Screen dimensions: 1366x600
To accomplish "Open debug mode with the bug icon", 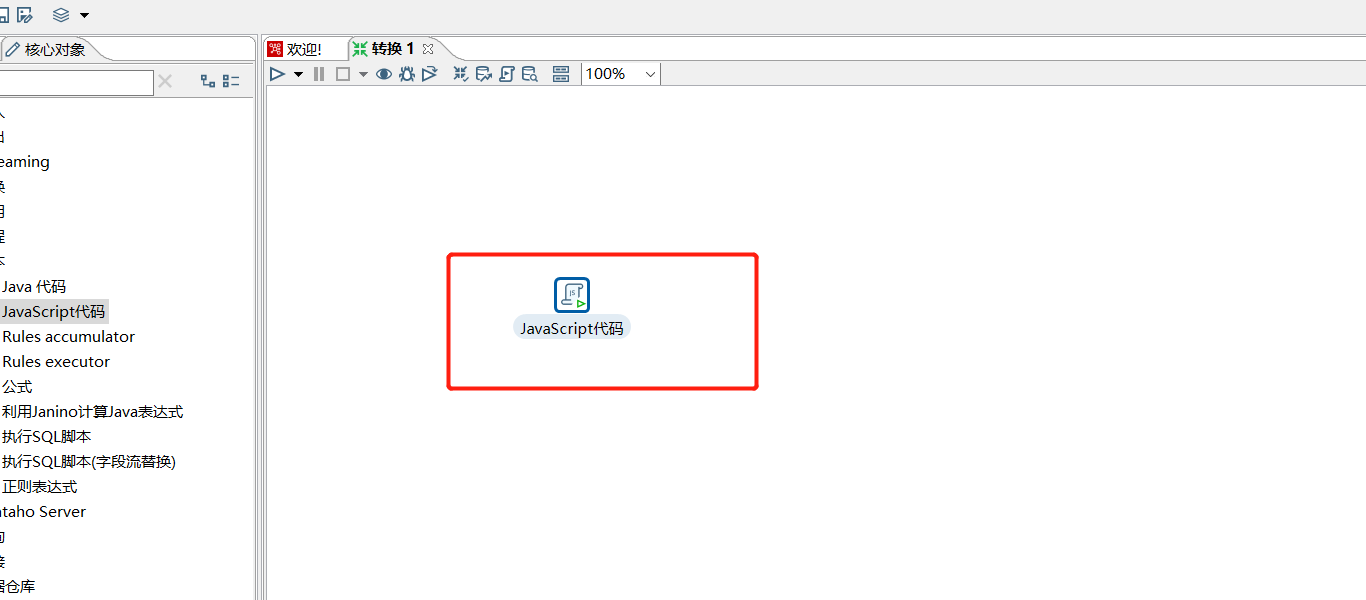I will coord(407,74).
